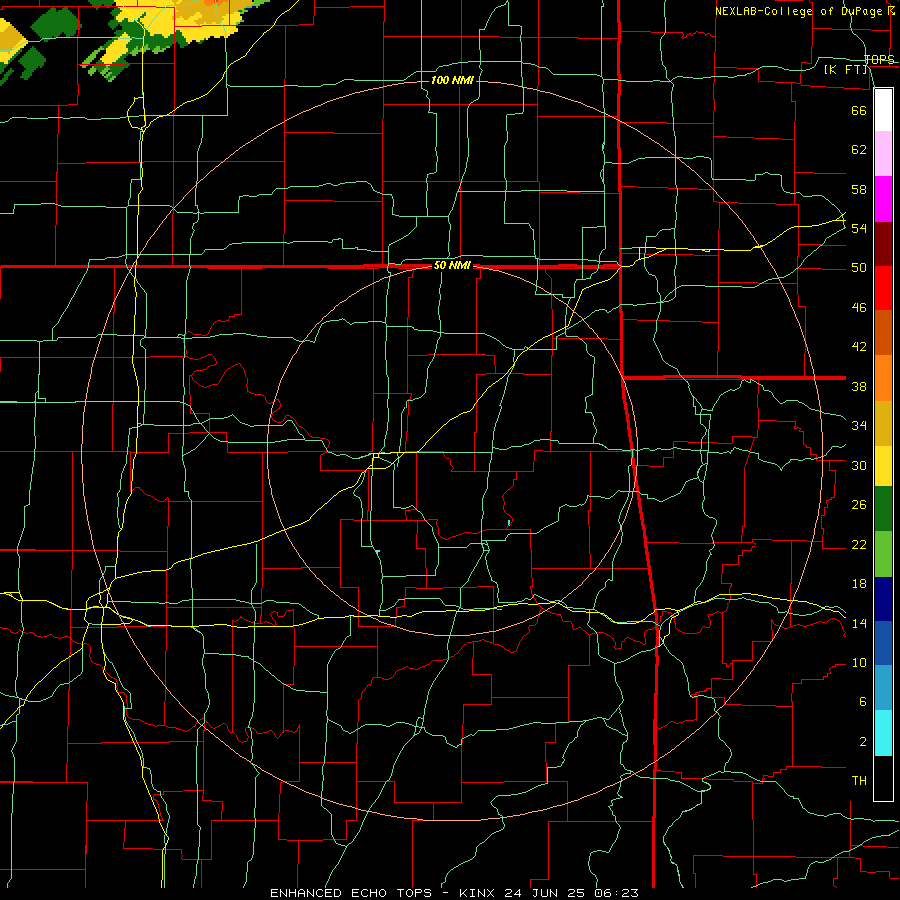The image size is (900, 900).
Task: Click the legend value 38
Action: pos(859,386)
